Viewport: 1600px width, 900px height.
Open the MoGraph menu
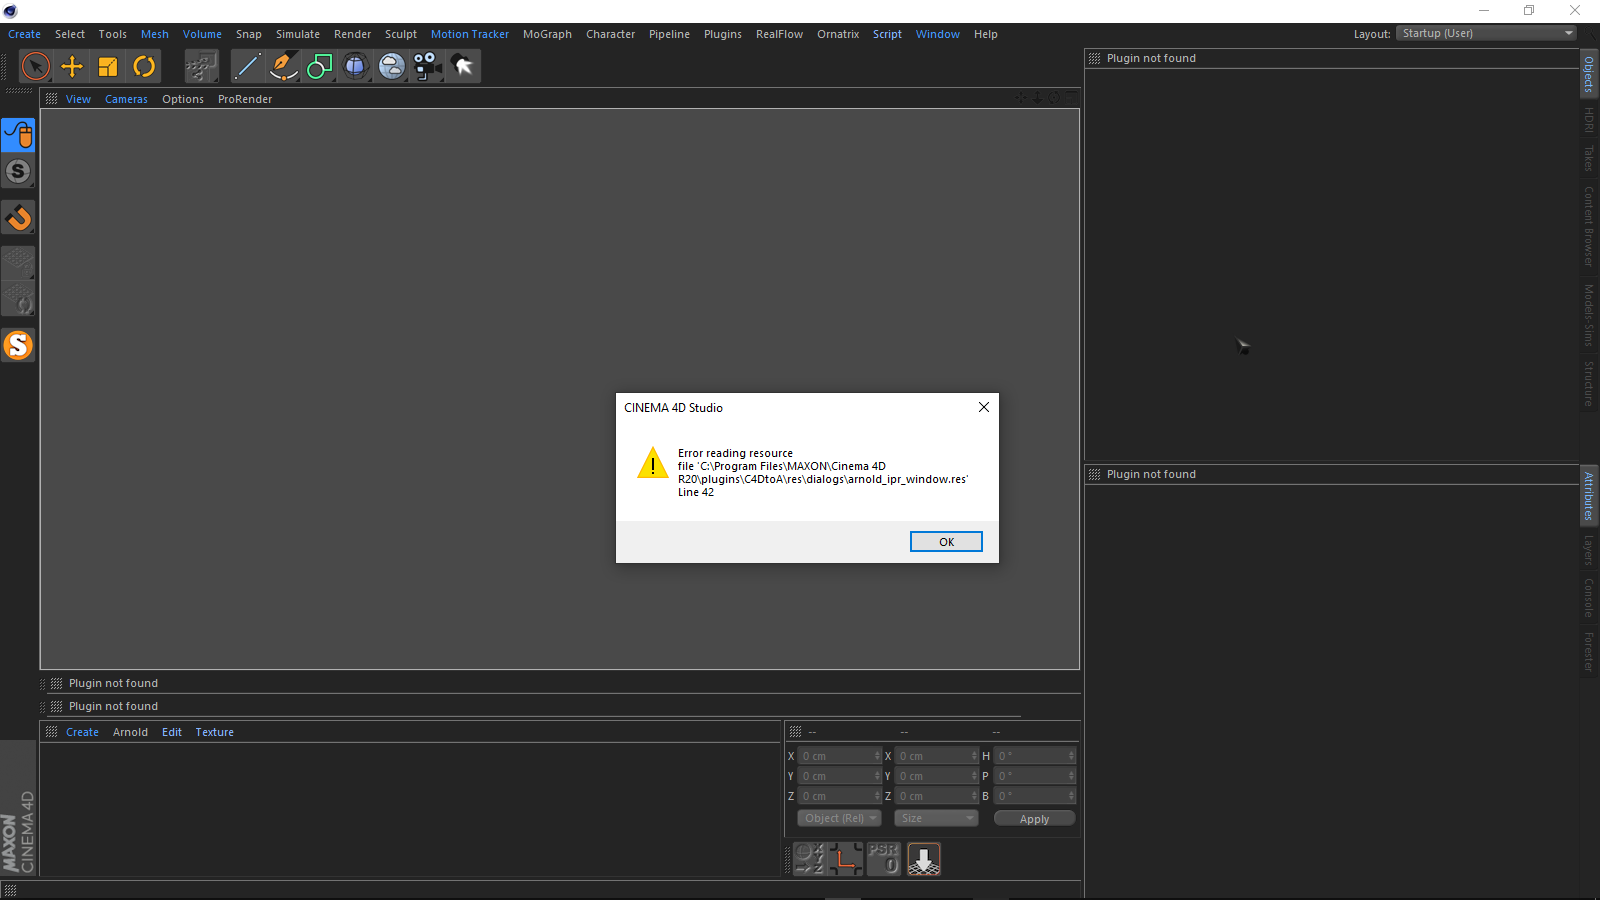[x=547, y=34]
